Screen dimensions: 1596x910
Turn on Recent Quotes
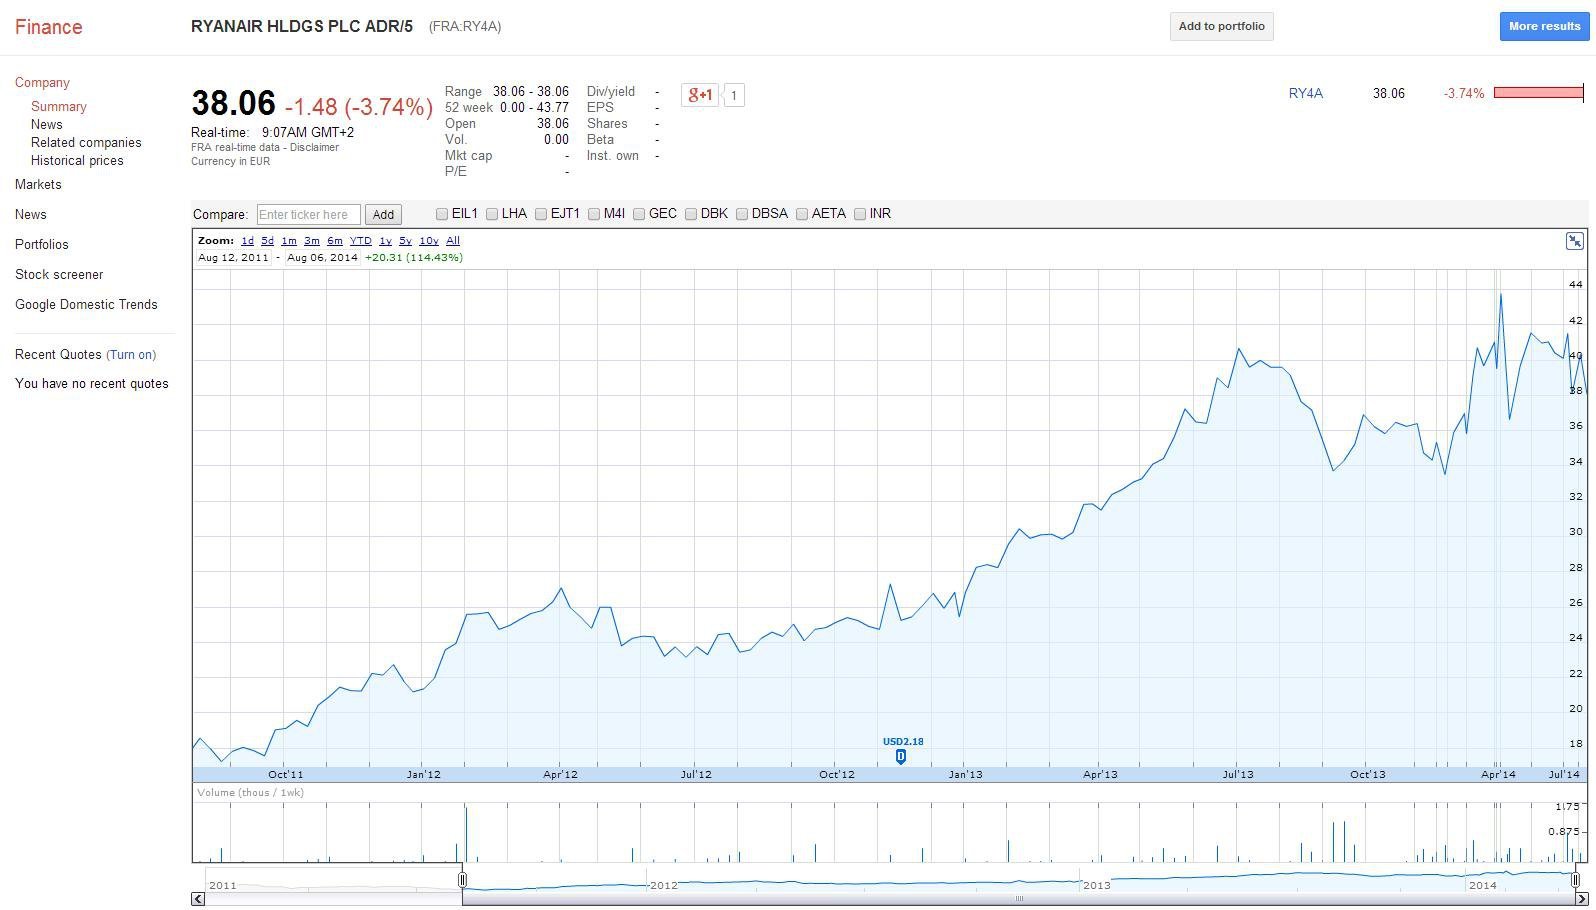click(131, 355)
